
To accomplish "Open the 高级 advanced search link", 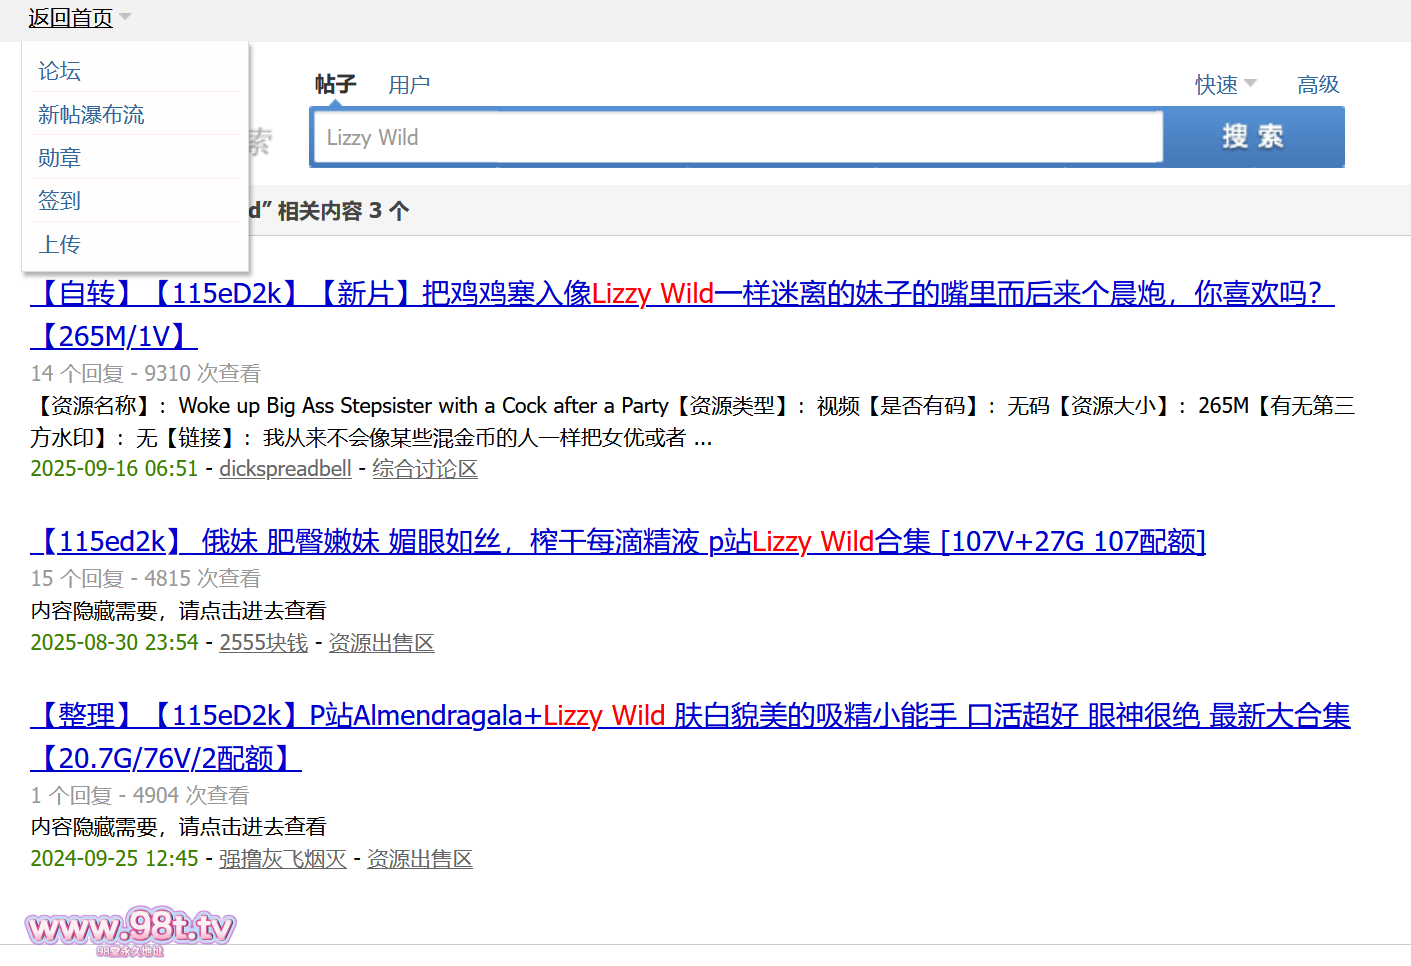I will click(x=1318, y=85).
